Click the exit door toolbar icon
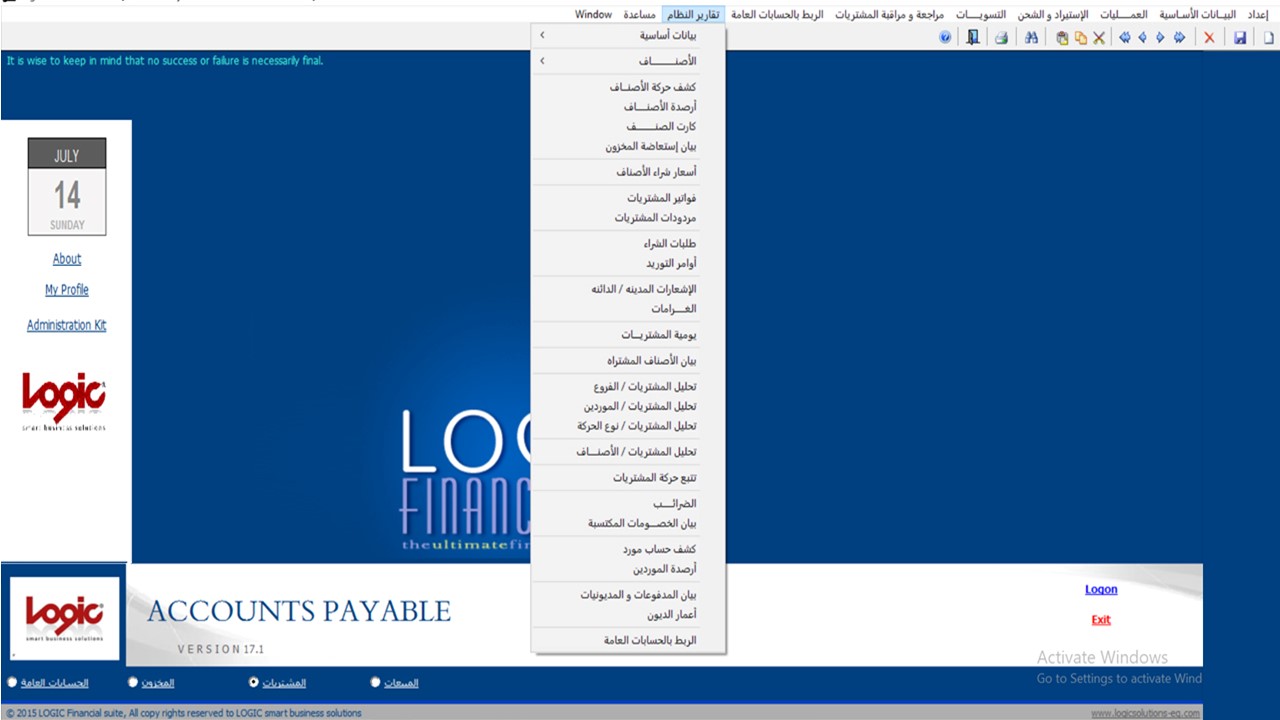The height and width of the screenshot is (720, 1280). pyautogui.click(x=972, y=38)
